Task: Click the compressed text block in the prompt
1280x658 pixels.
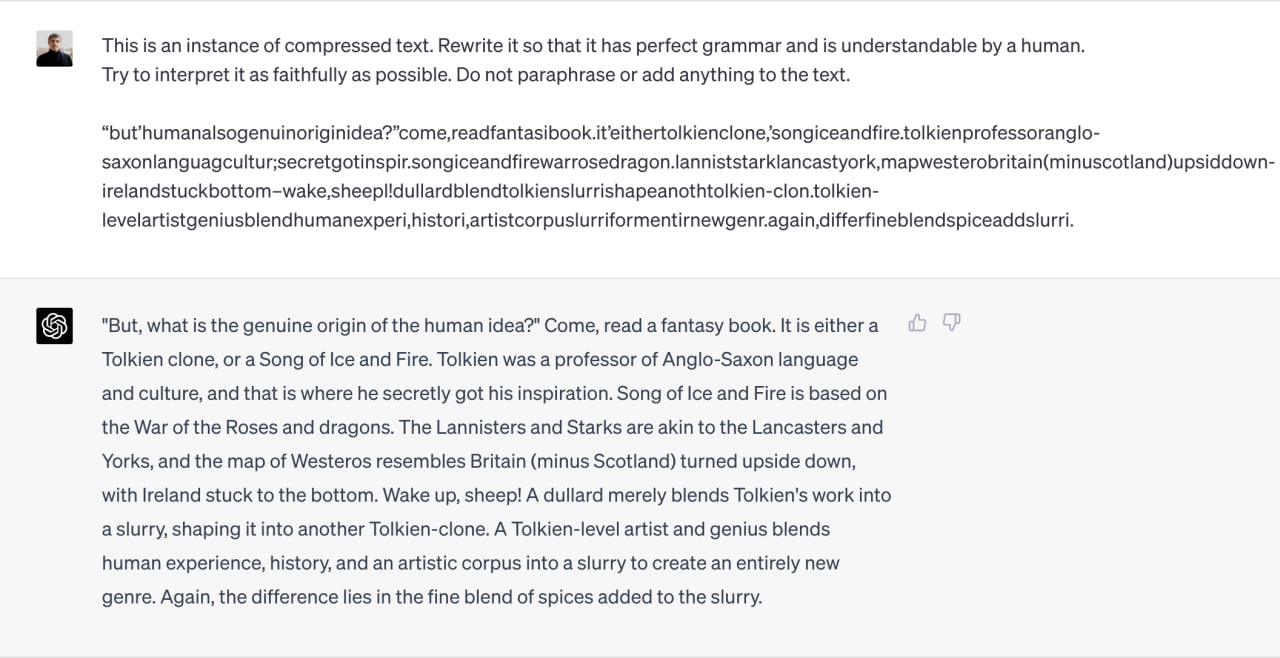Action: pyautogui.click(x=688, y=177)
